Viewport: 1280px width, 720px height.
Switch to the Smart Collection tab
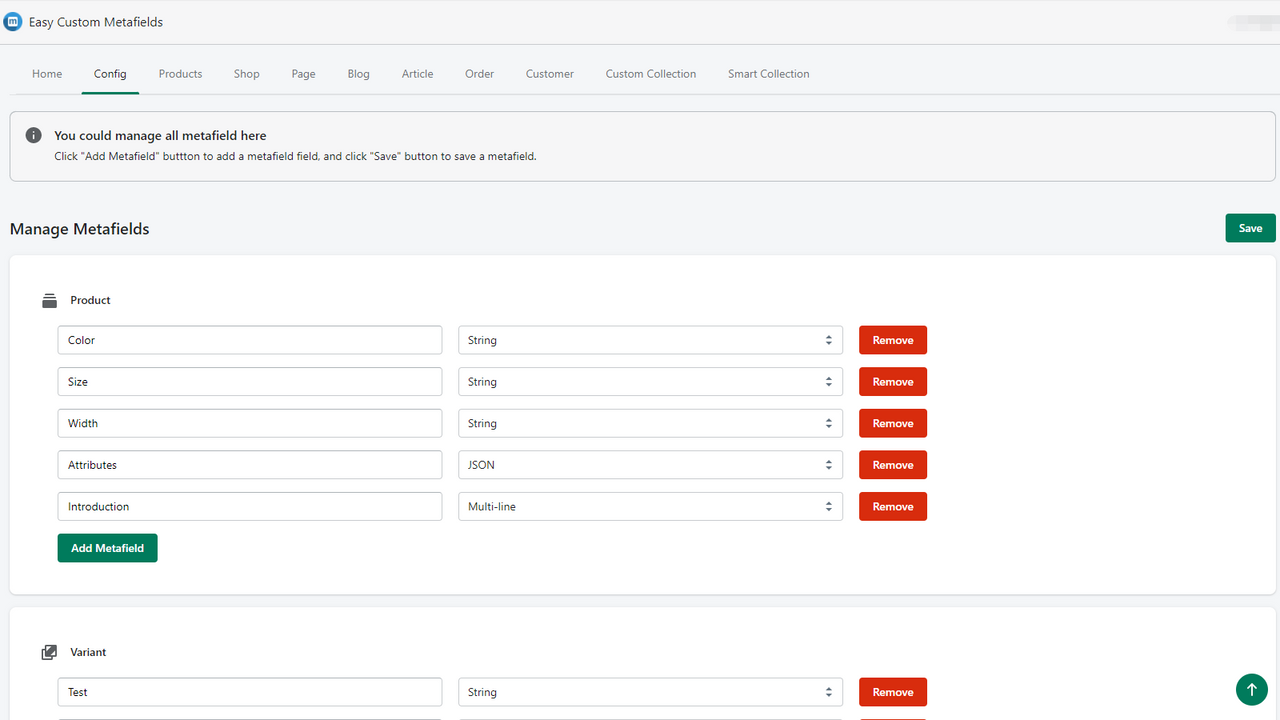[x=769, y=74]
